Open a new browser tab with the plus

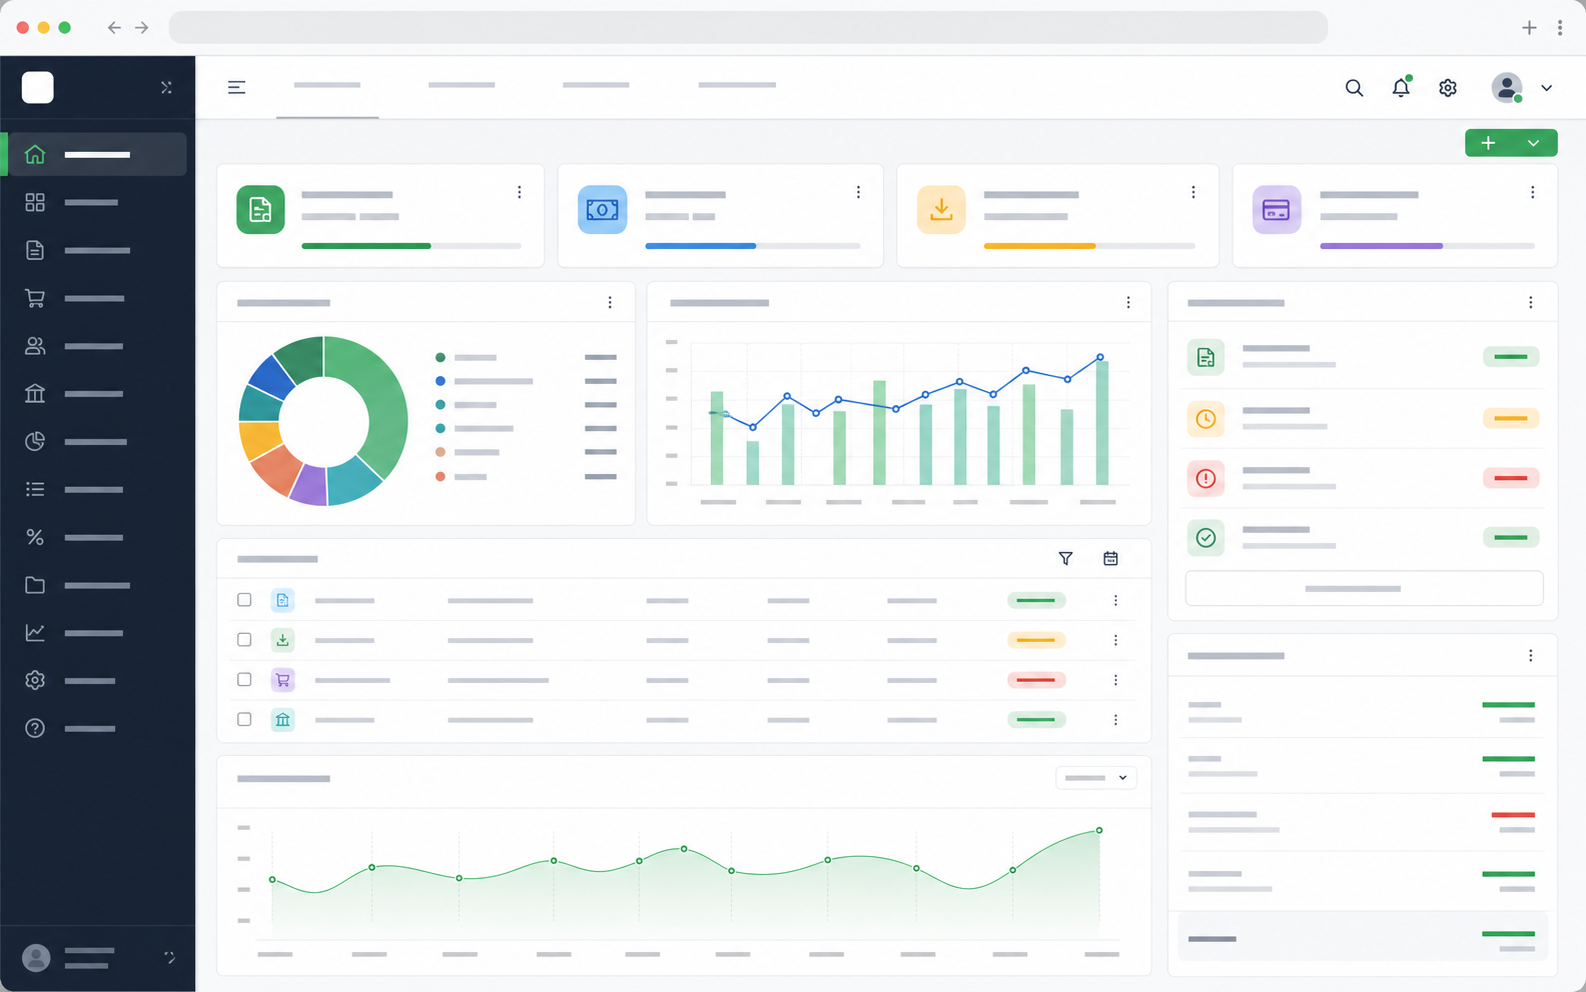click(x=1529, y=28)
